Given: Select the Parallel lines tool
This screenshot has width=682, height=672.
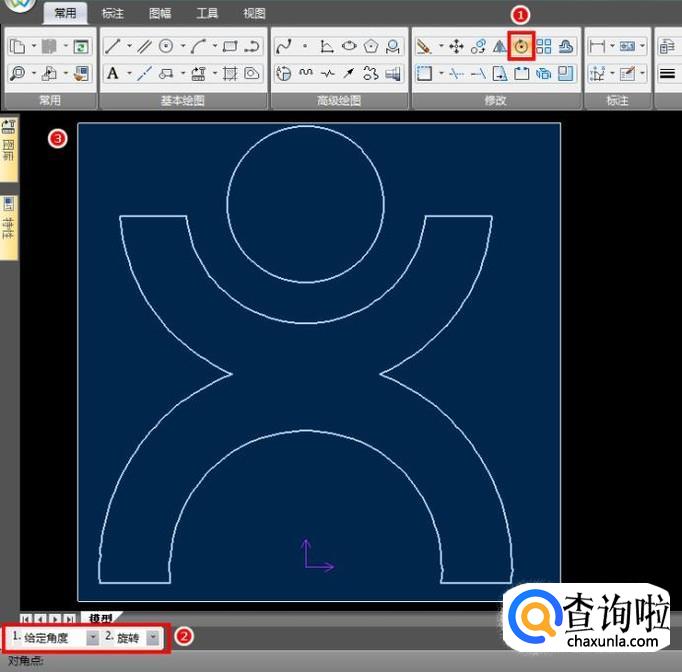Looking at the screenshot, I should tap(145, 46).
